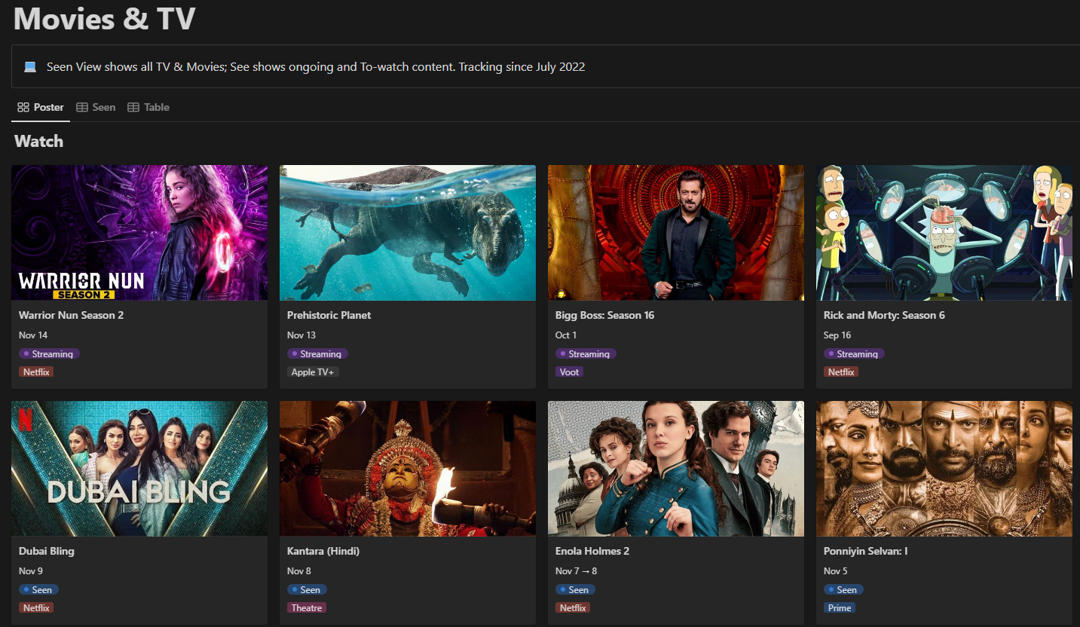Click the Nov 9 date text

click(x=30, y=571)
